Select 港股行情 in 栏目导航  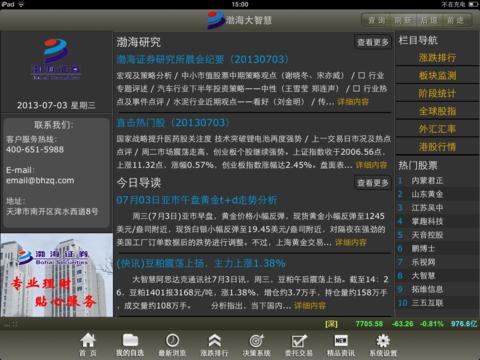(x=437, y=147)
